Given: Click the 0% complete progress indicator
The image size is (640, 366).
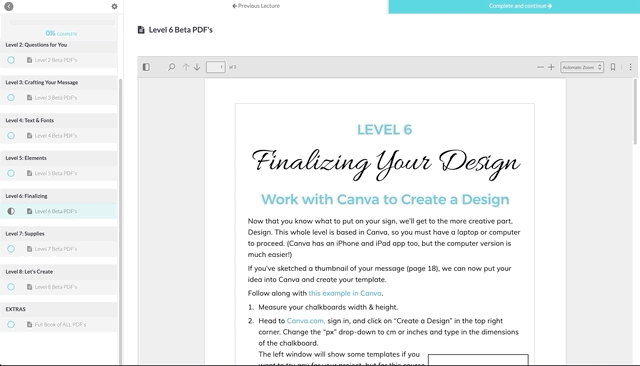Looking at the screenshot, I should click(x=61, y=33).
